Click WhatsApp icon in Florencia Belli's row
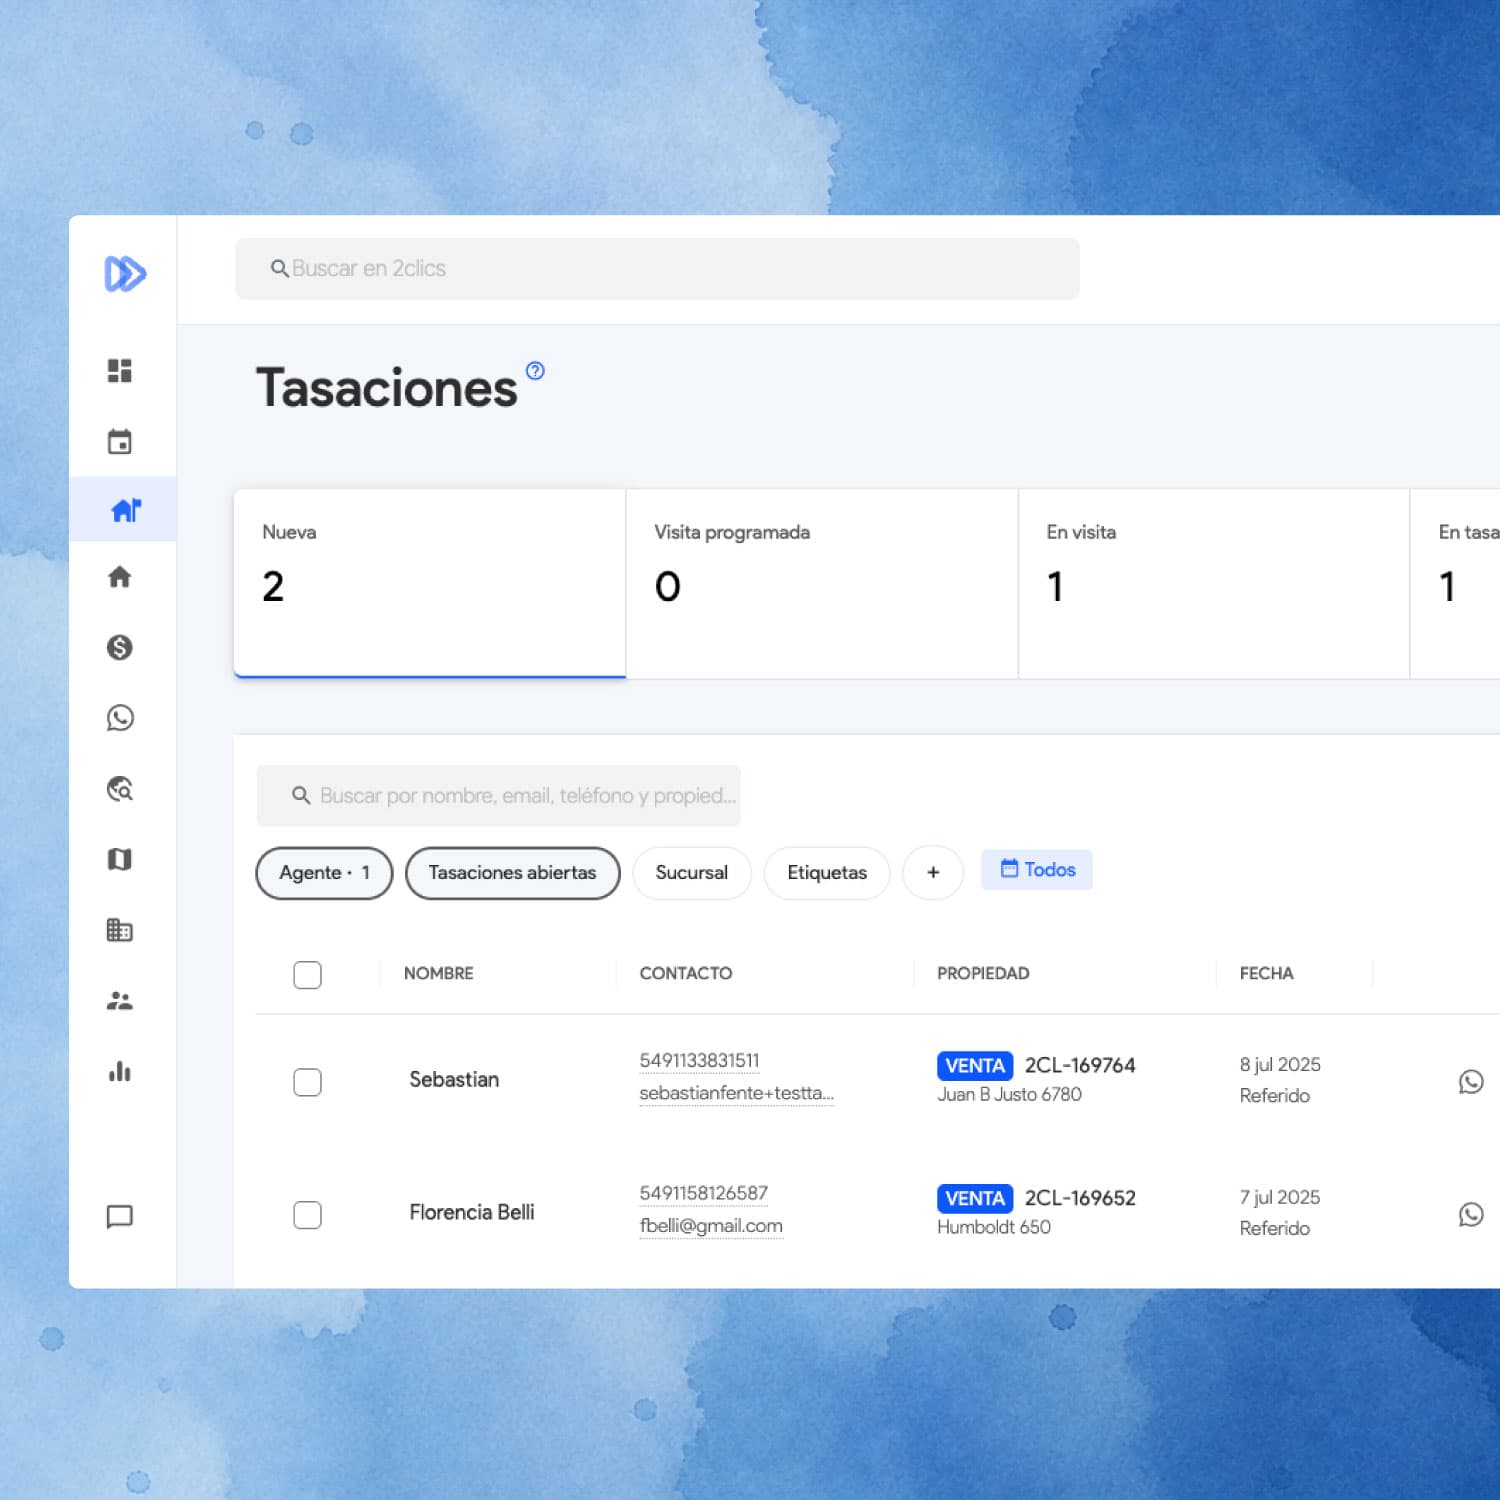Image resolution: width=1500 pixels, height=1500 pixels. pos(1471,1214)
